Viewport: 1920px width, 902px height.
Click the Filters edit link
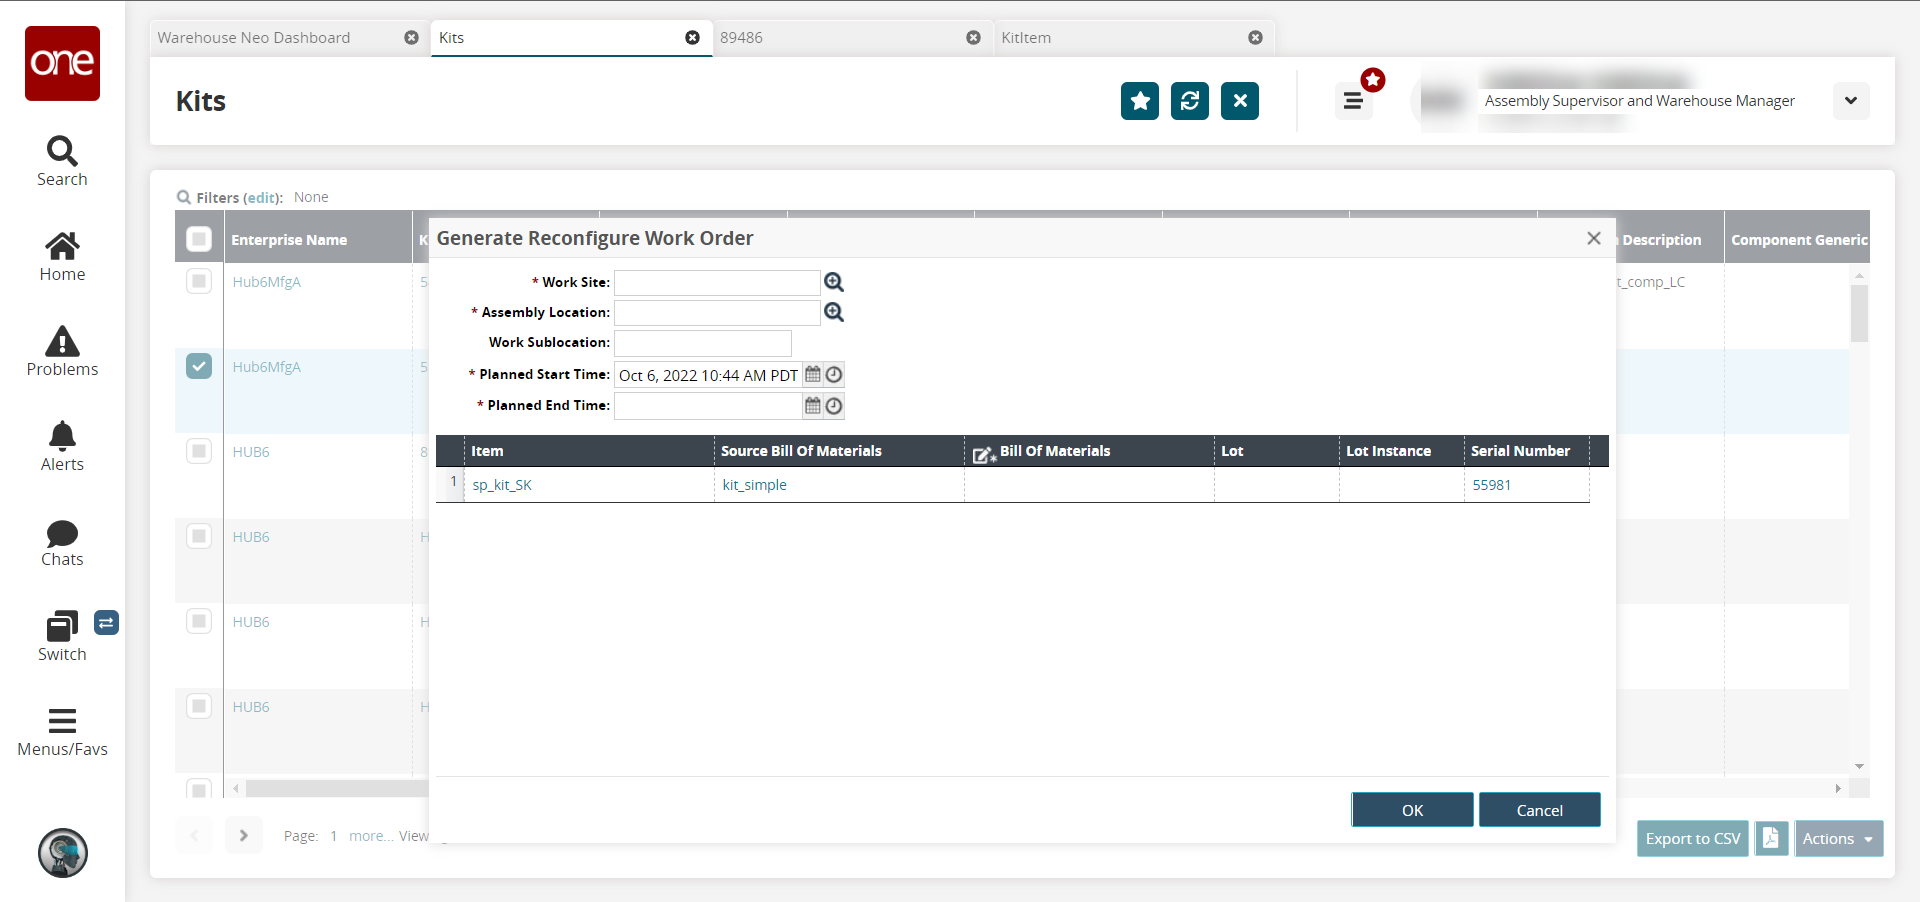tap(262, 198)
